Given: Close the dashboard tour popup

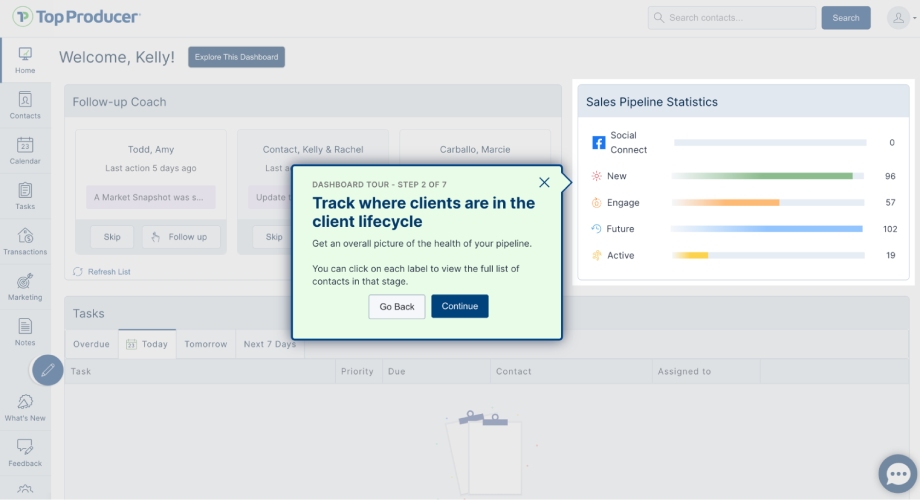Looking at the screenshot, I should (x=544, y=183).
